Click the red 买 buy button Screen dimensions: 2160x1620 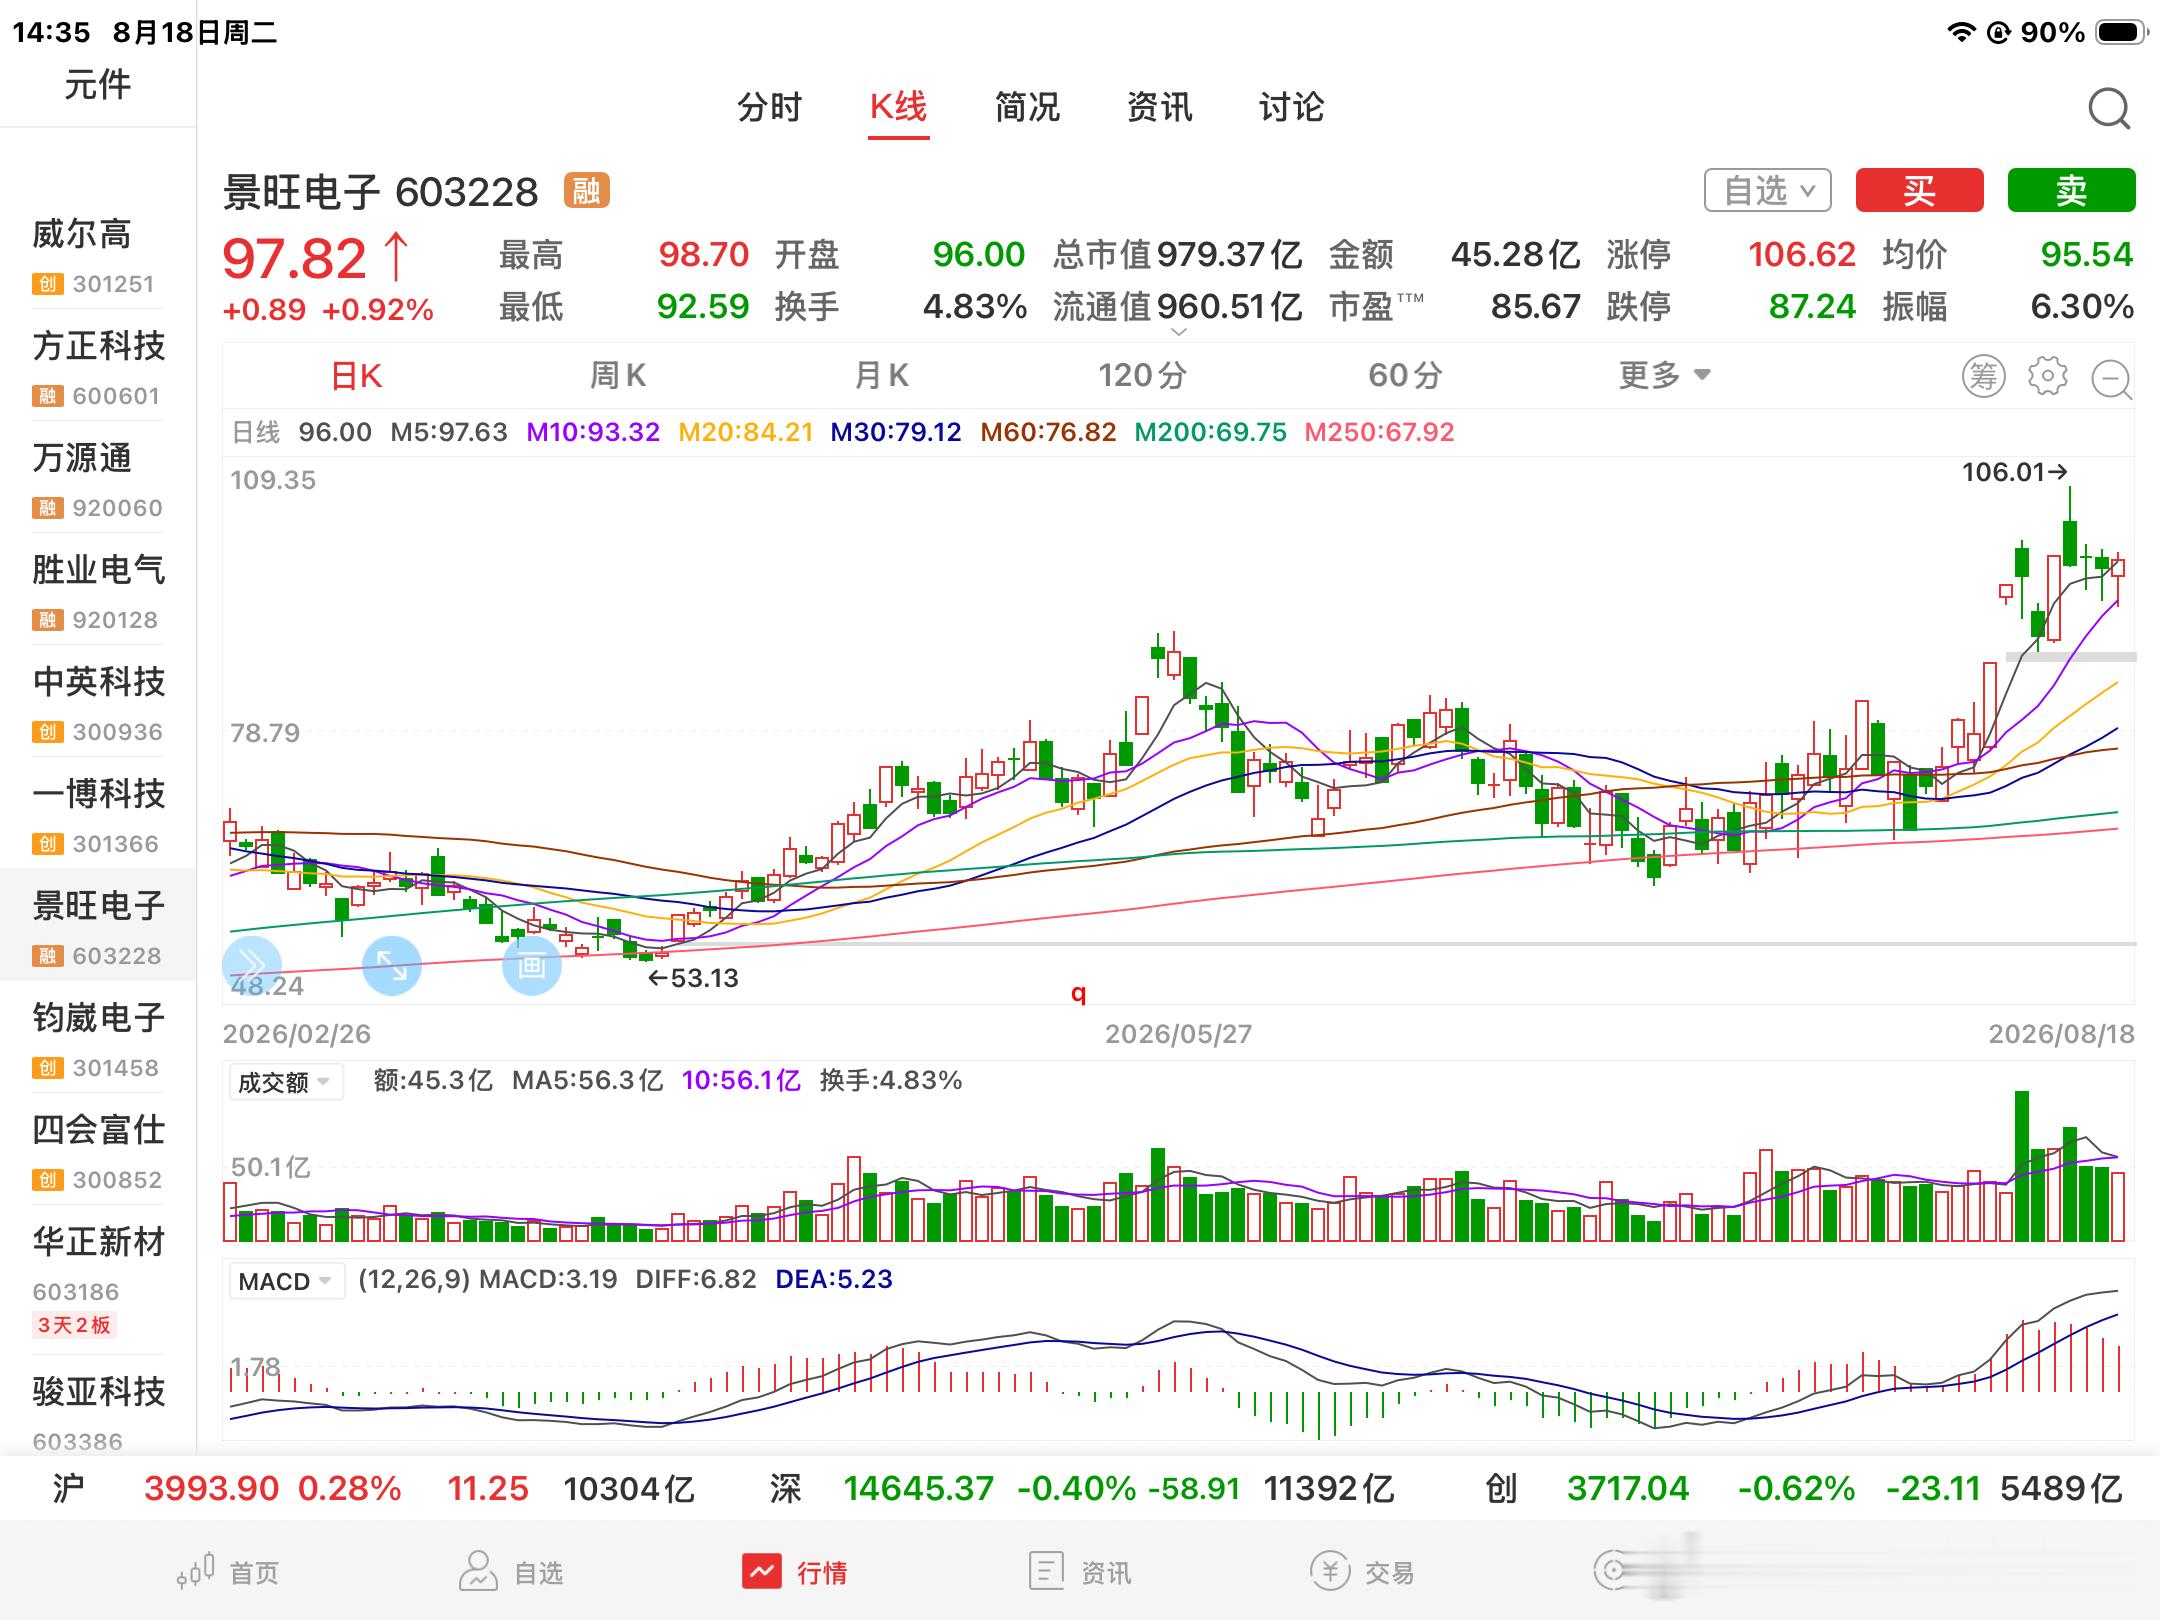click(x=1919, y=190)
